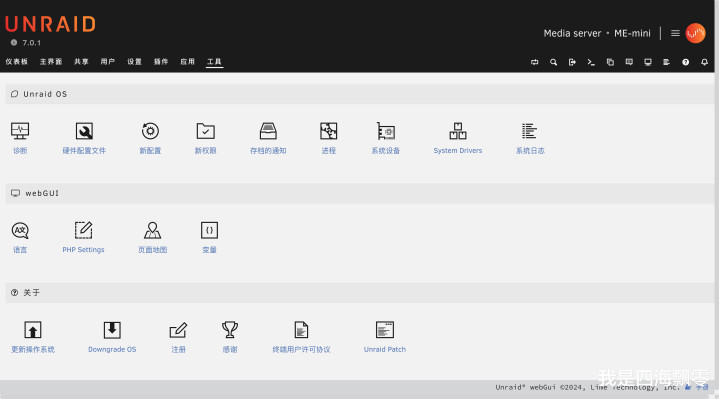Open 系统设备 system devices
This screenshot has height=399, width=719.
pos(386,131)
